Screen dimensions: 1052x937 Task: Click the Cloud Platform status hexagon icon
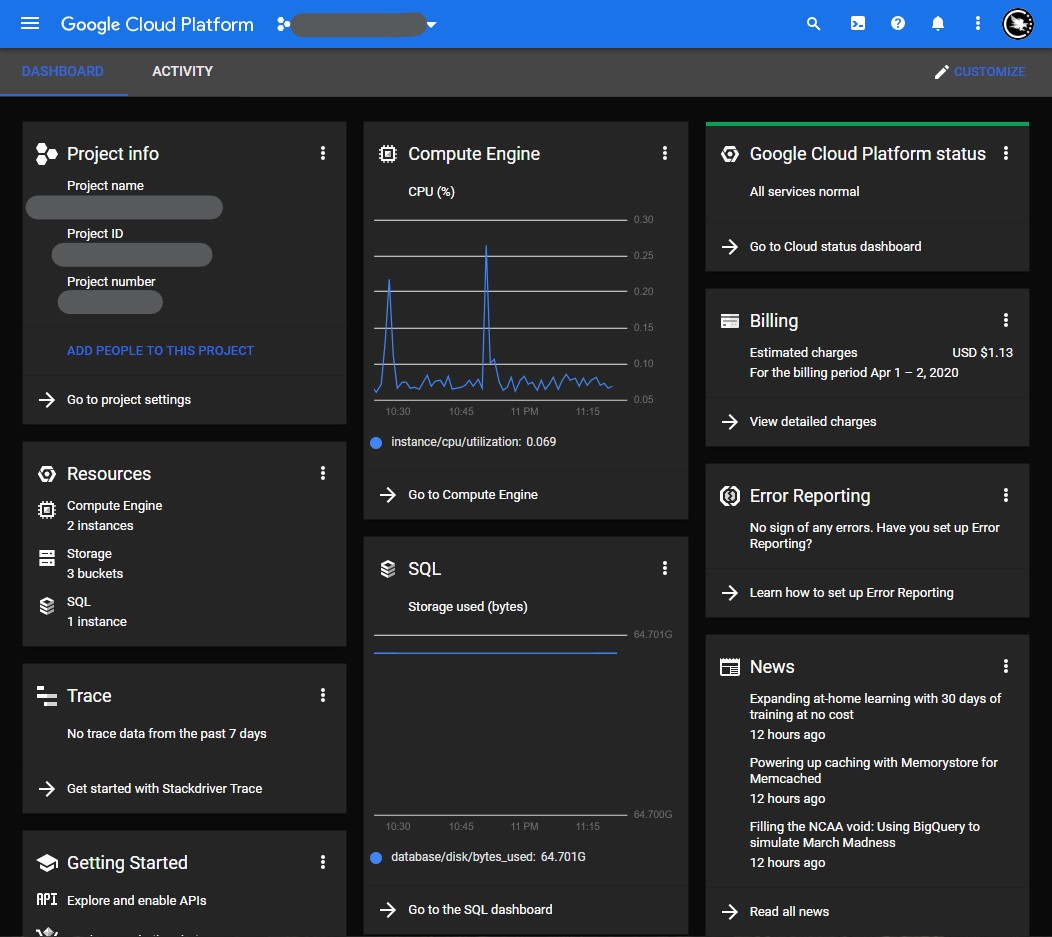(x=730, y=154)
